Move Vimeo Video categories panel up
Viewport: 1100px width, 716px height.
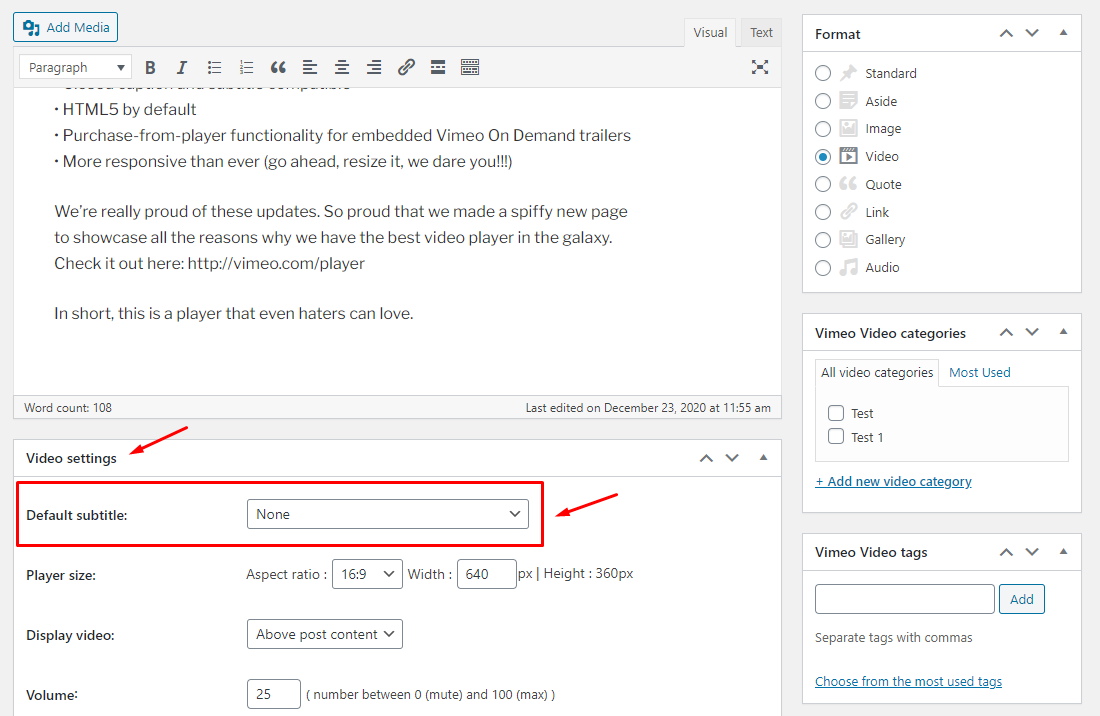[1006, 332]
